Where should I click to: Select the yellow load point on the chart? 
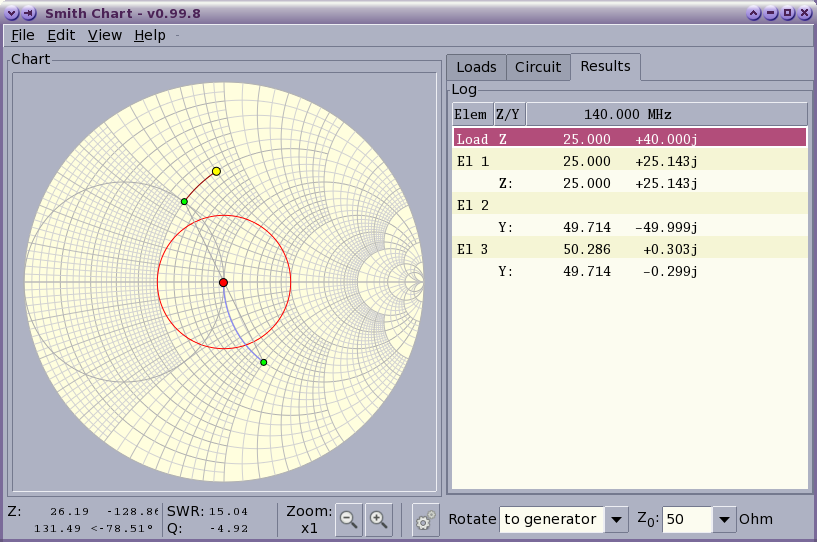216,171
